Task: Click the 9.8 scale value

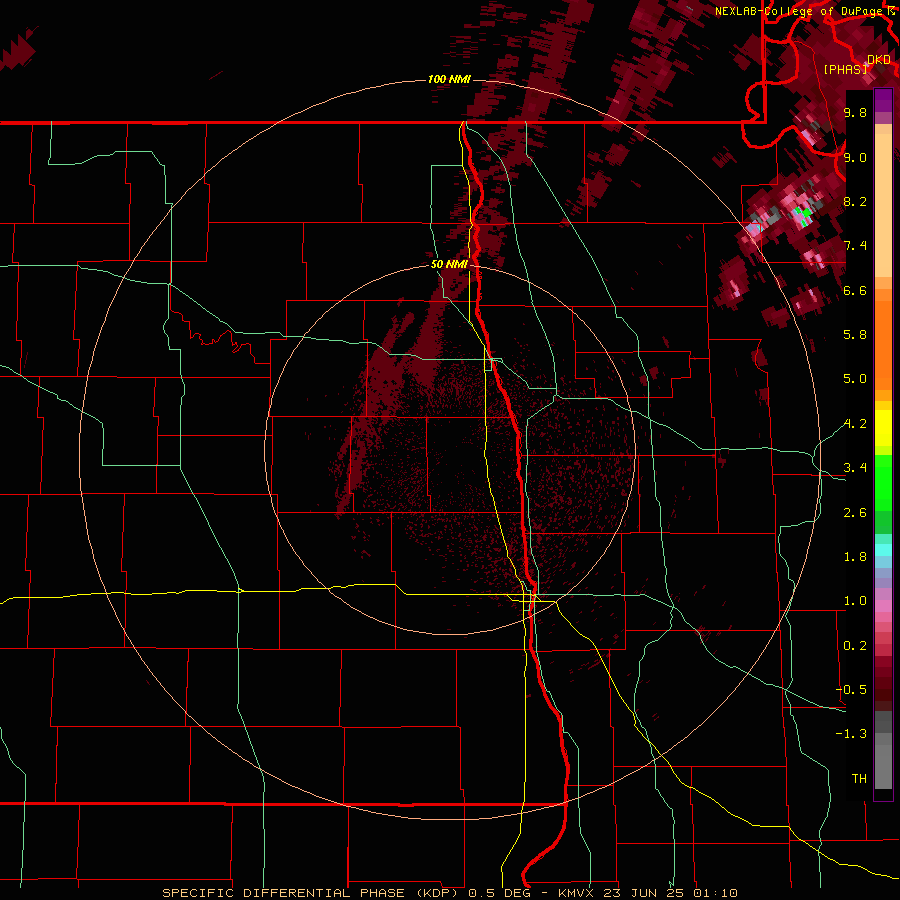Action: [x=855, y=112]
